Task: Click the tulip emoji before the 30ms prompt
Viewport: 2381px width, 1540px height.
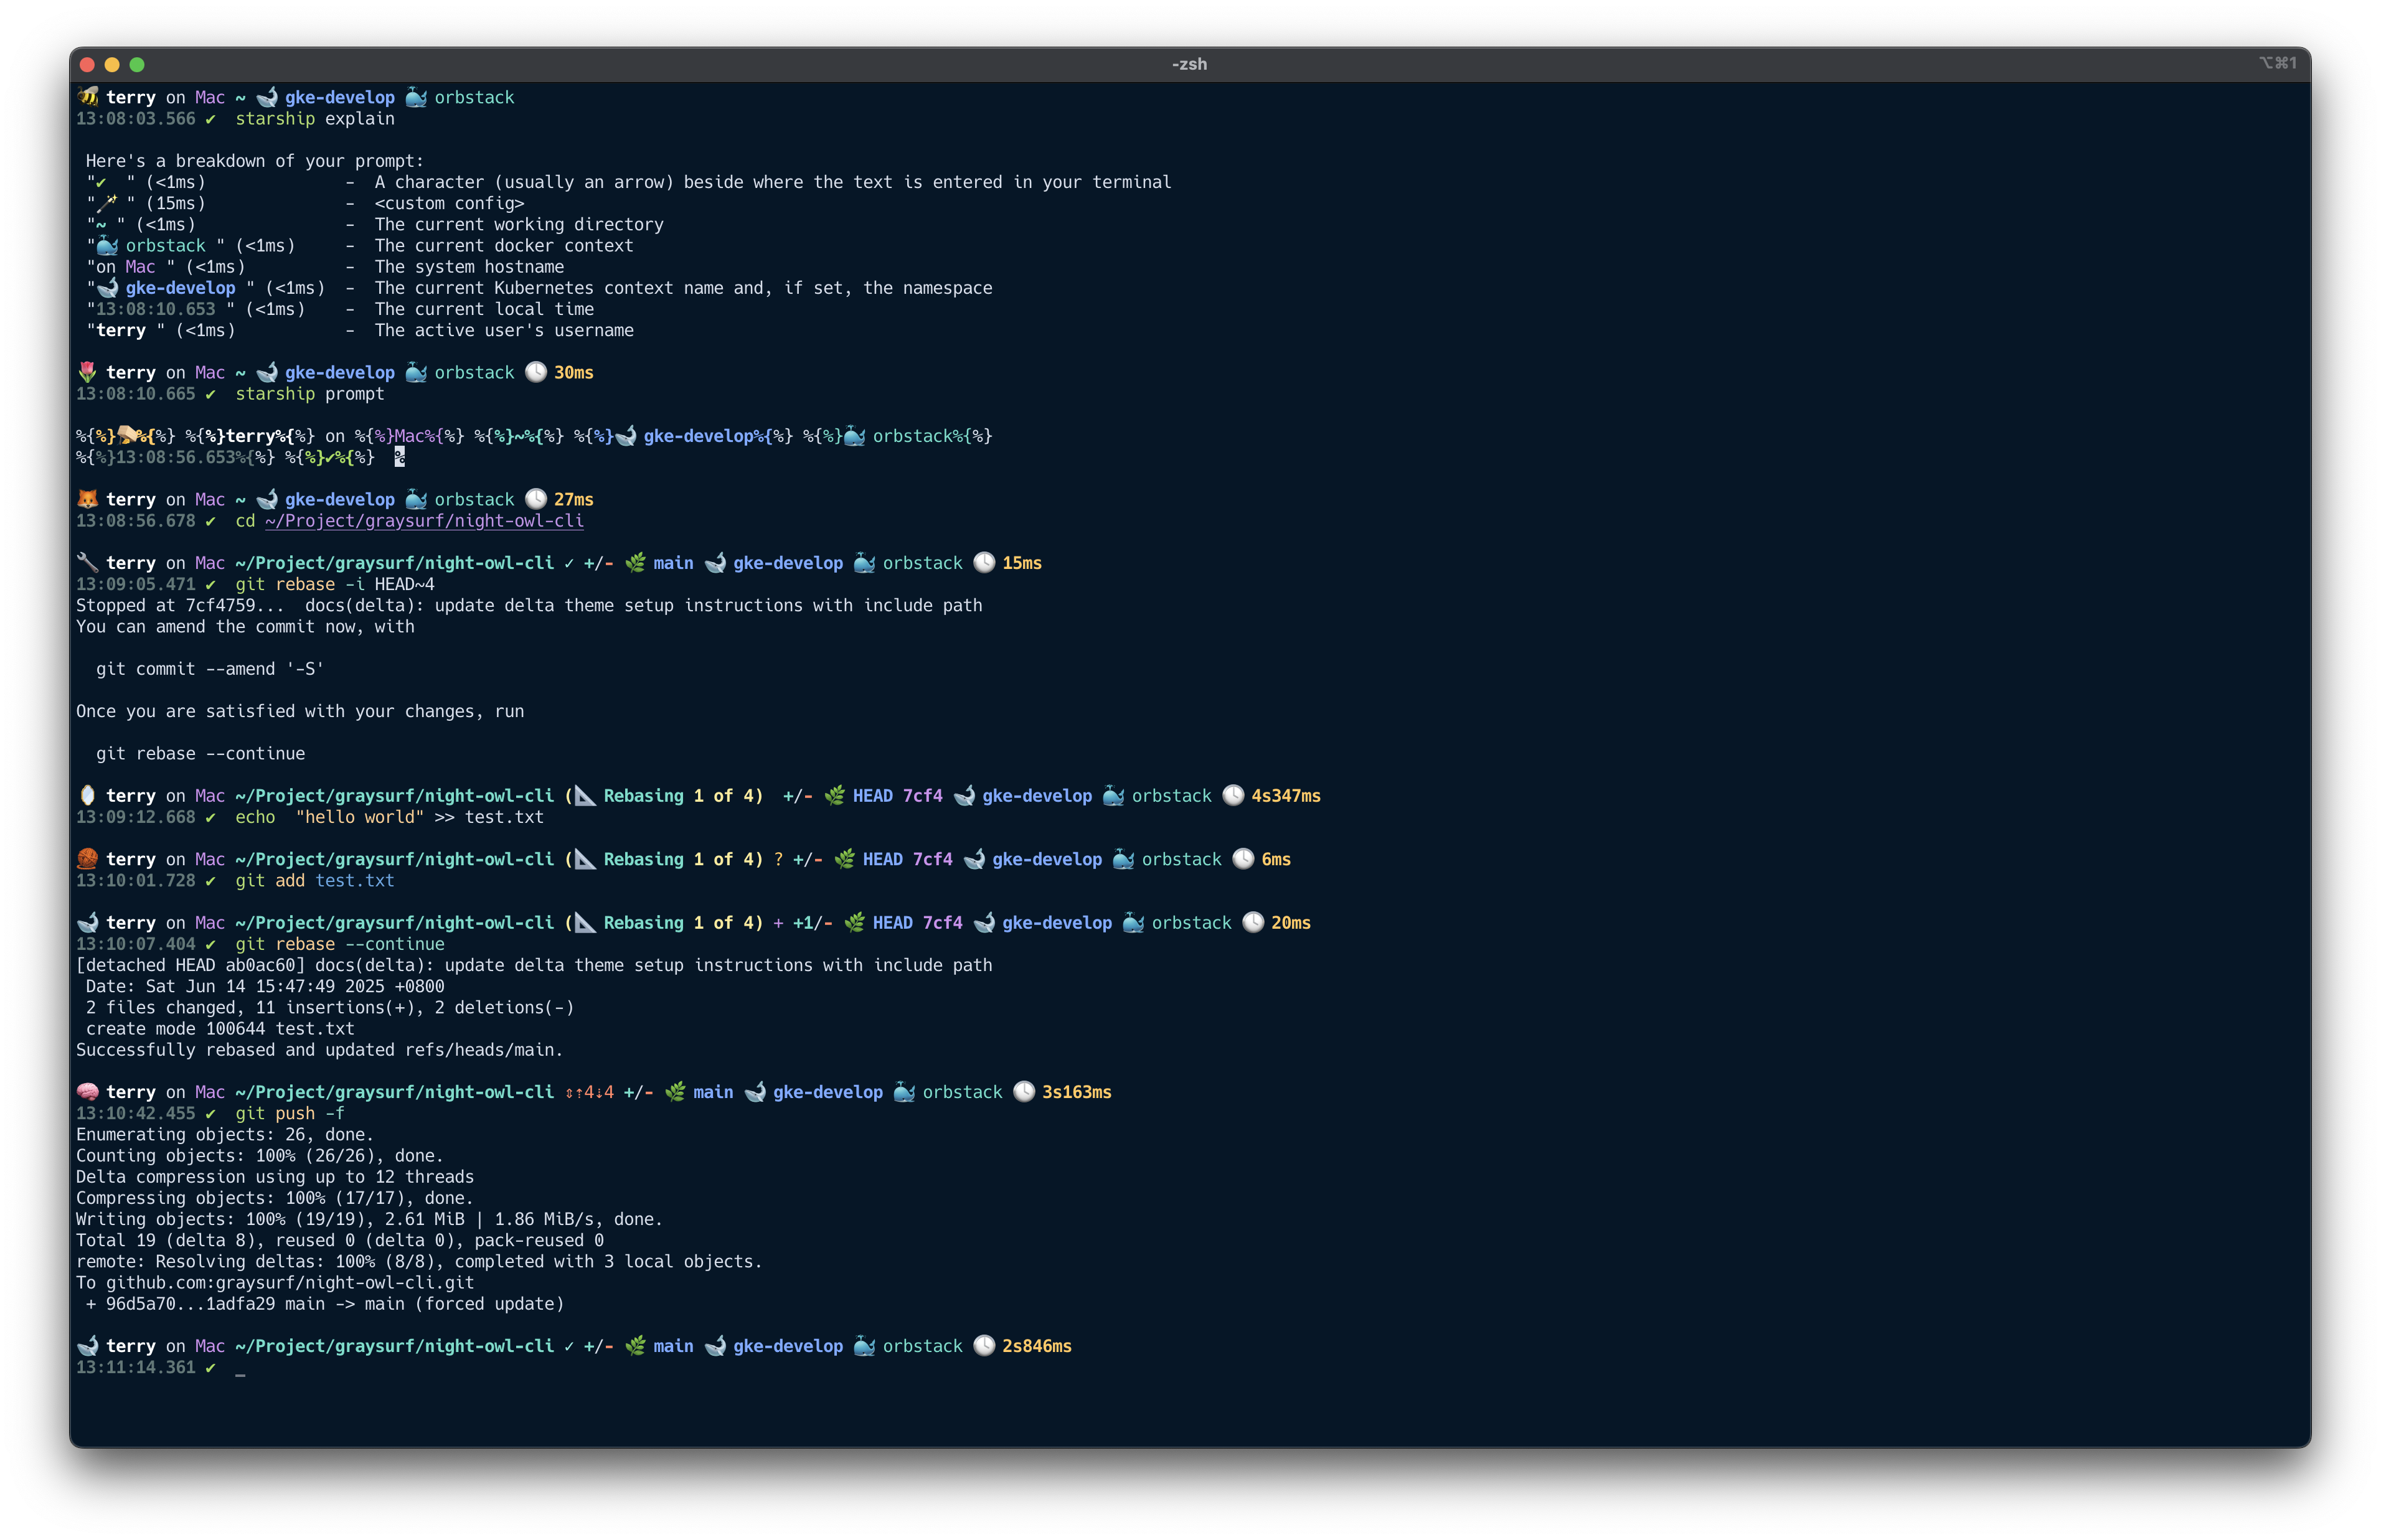Action: (88, 372)
